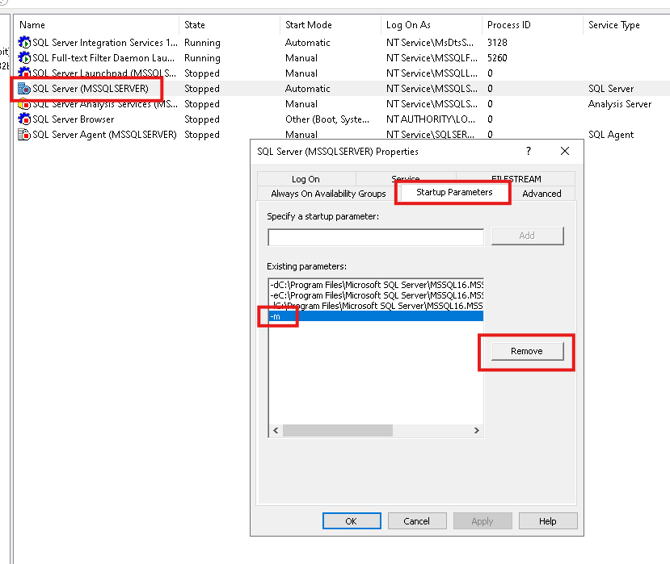Open the FILESTREAM tab
Image resolution: width=670 pixels, height=564 pixels.
tap(516, 178)
